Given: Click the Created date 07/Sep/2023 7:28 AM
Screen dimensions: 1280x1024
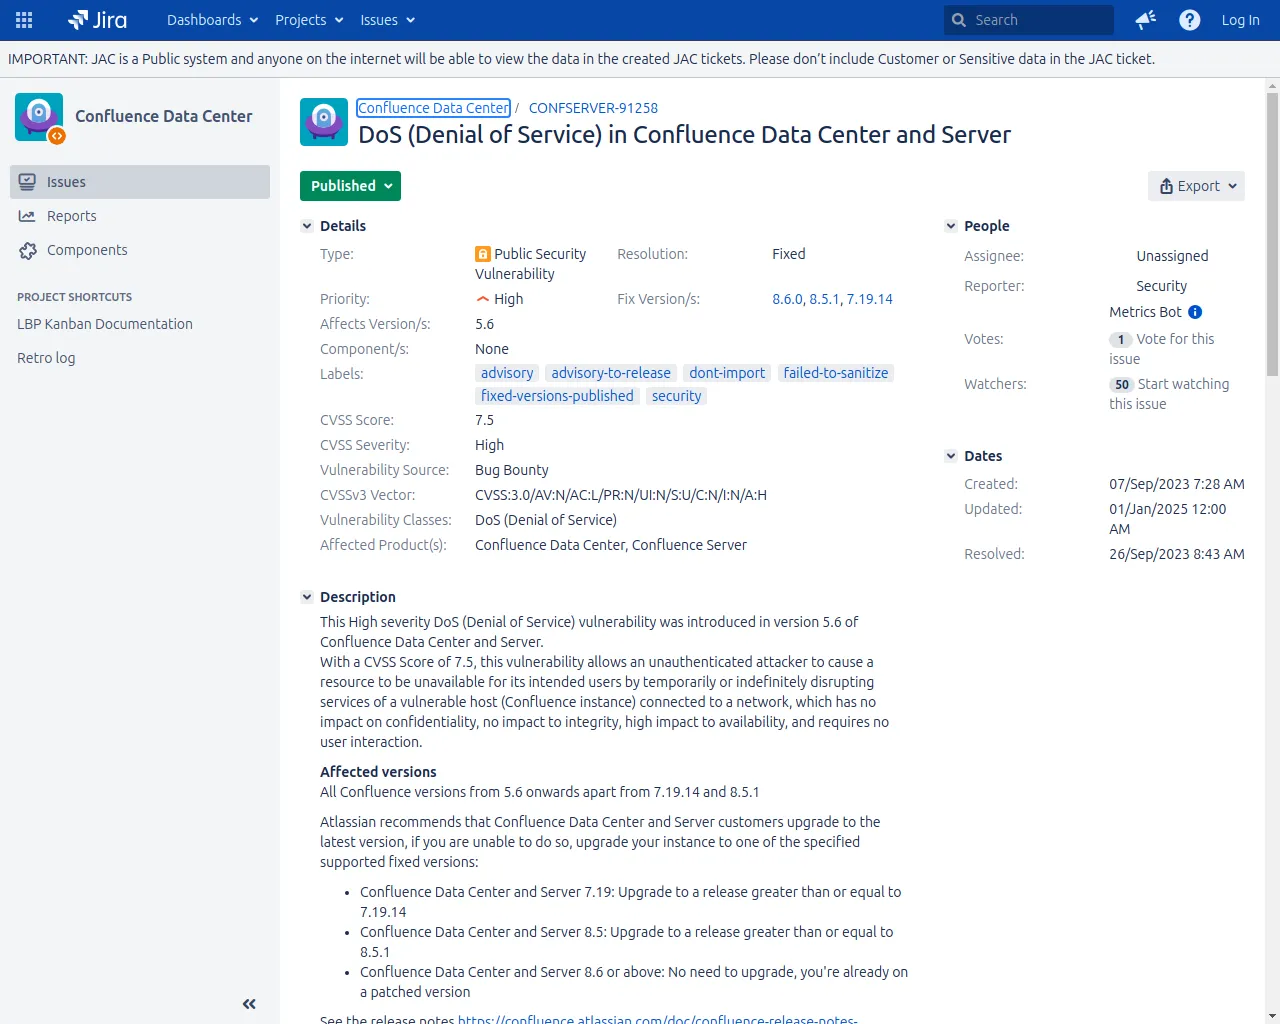Looking at the screenshot, I should pos(1177,484).
